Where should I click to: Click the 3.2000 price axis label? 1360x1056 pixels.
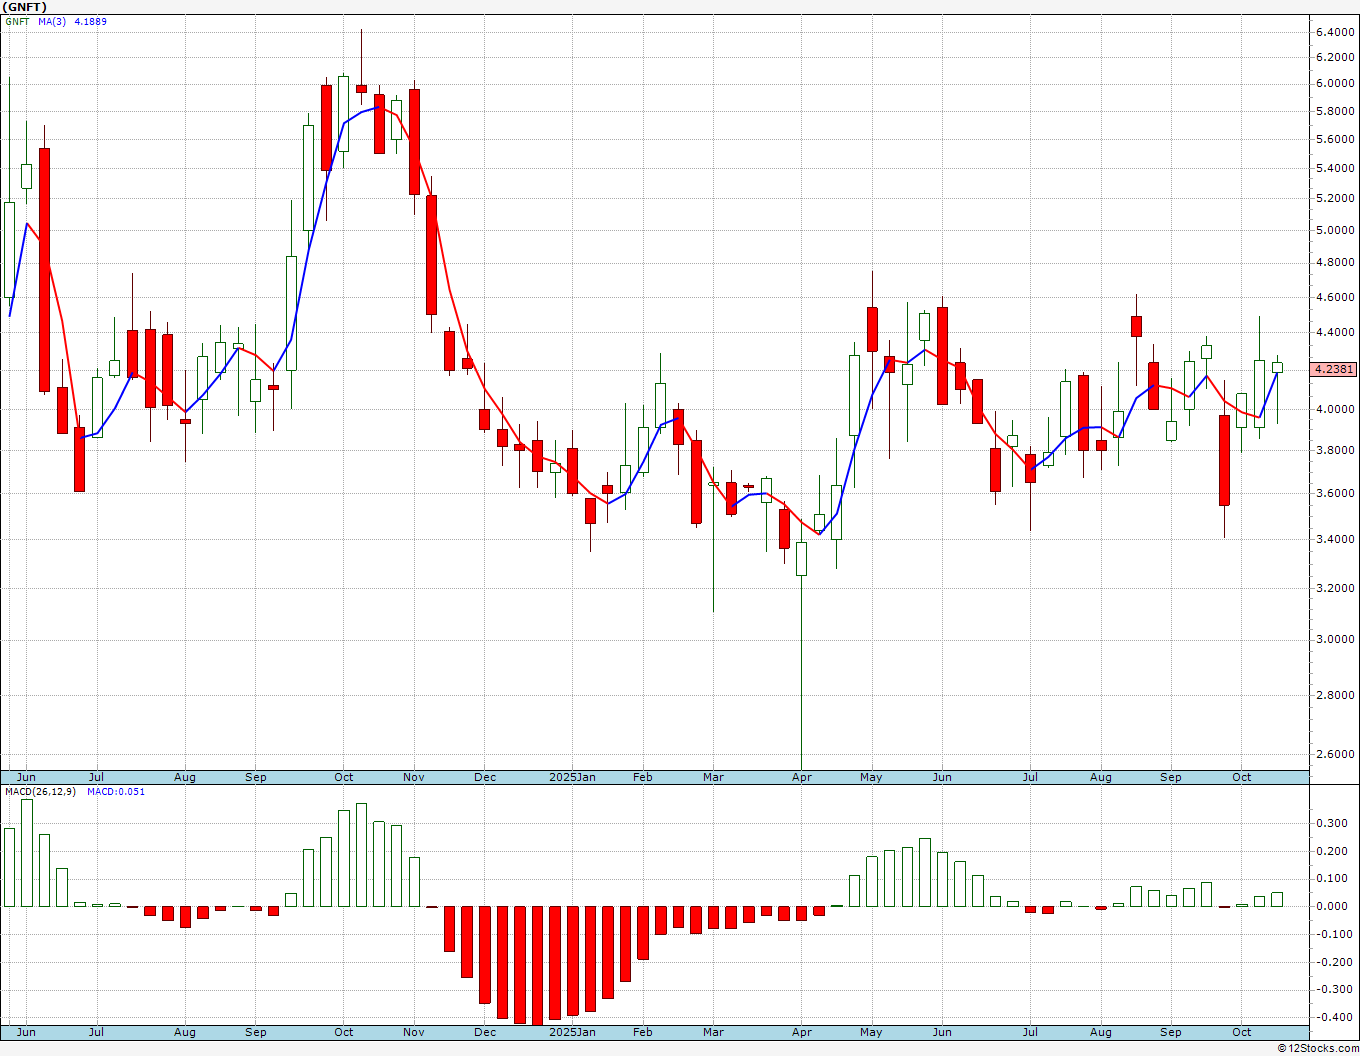point(1335,588)
